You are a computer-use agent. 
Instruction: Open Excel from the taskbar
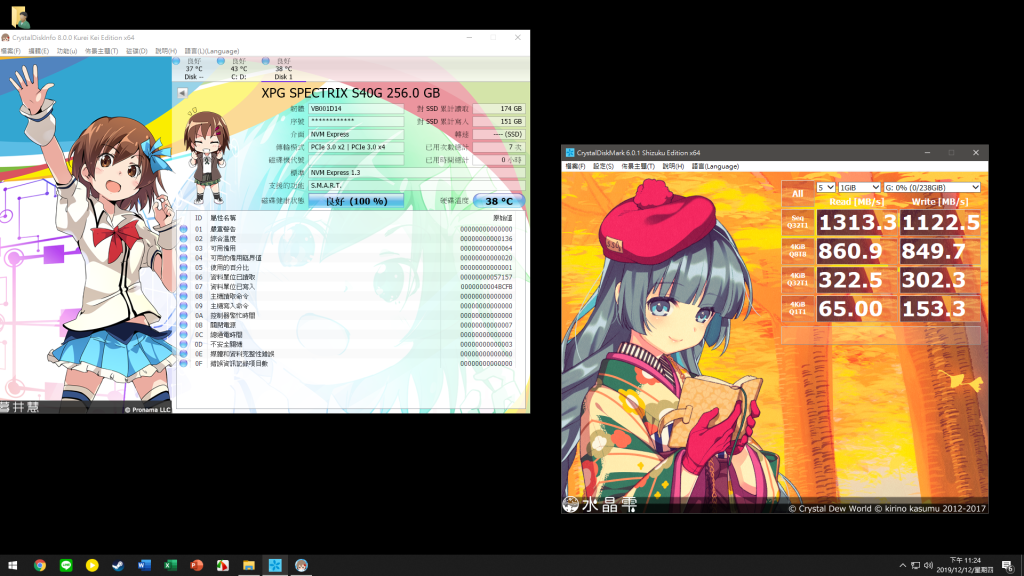click(x=170, y=566)
